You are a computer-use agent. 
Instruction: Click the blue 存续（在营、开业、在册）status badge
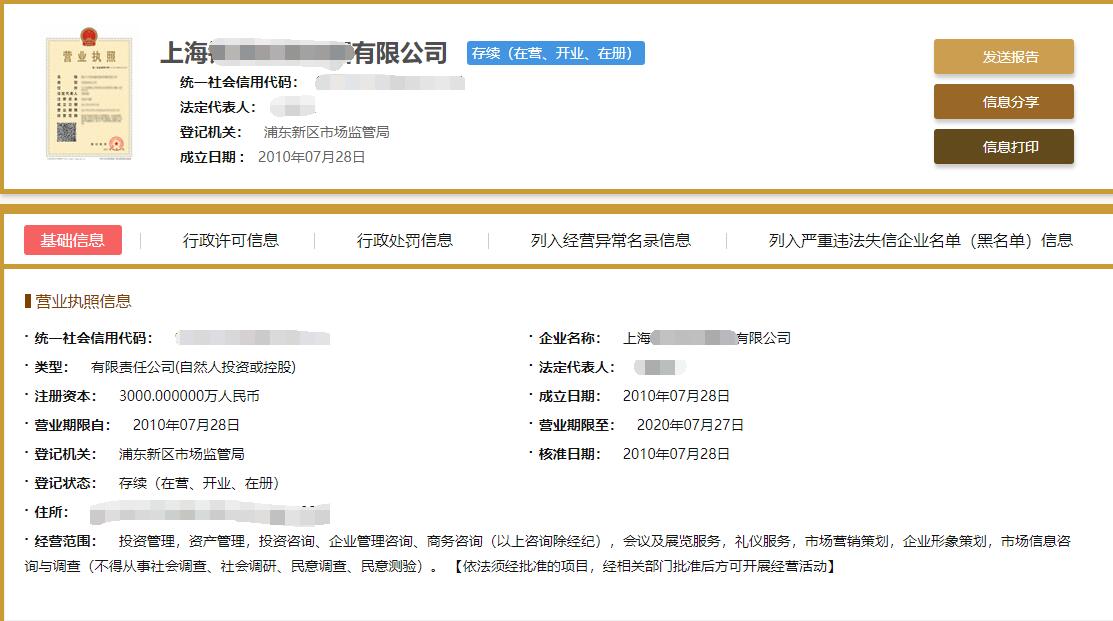[x=555, y=53]
